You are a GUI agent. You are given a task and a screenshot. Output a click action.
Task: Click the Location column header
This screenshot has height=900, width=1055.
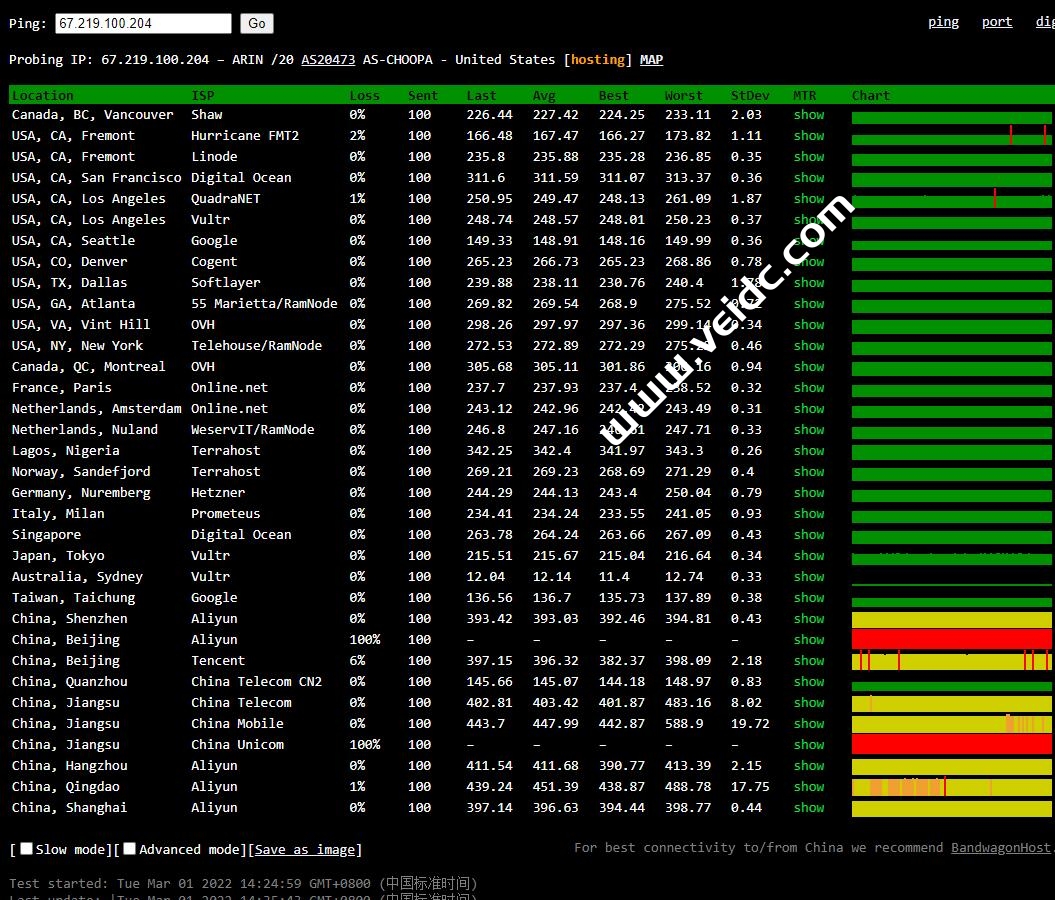43,96
